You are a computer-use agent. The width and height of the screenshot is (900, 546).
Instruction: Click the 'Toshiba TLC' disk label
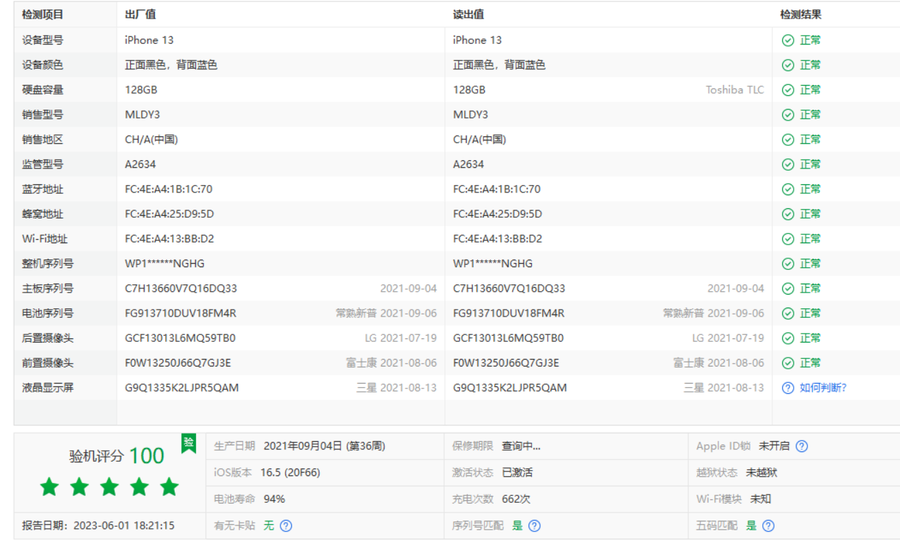734,90
